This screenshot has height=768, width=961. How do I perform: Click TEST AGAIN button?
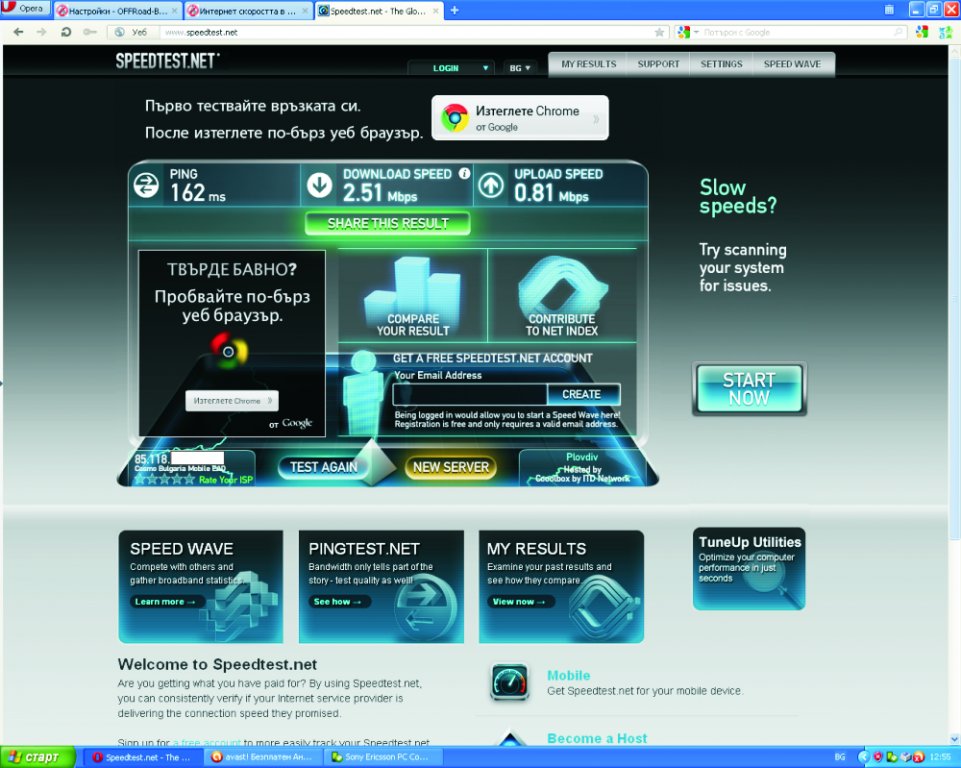click(324, 467)
